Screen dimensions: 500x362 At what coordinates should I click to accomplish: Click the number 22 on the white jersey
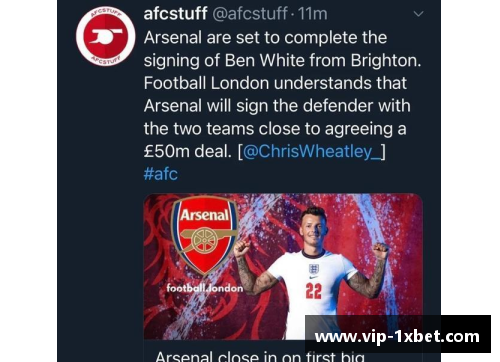pyautogui.click(x=314, y=291)
